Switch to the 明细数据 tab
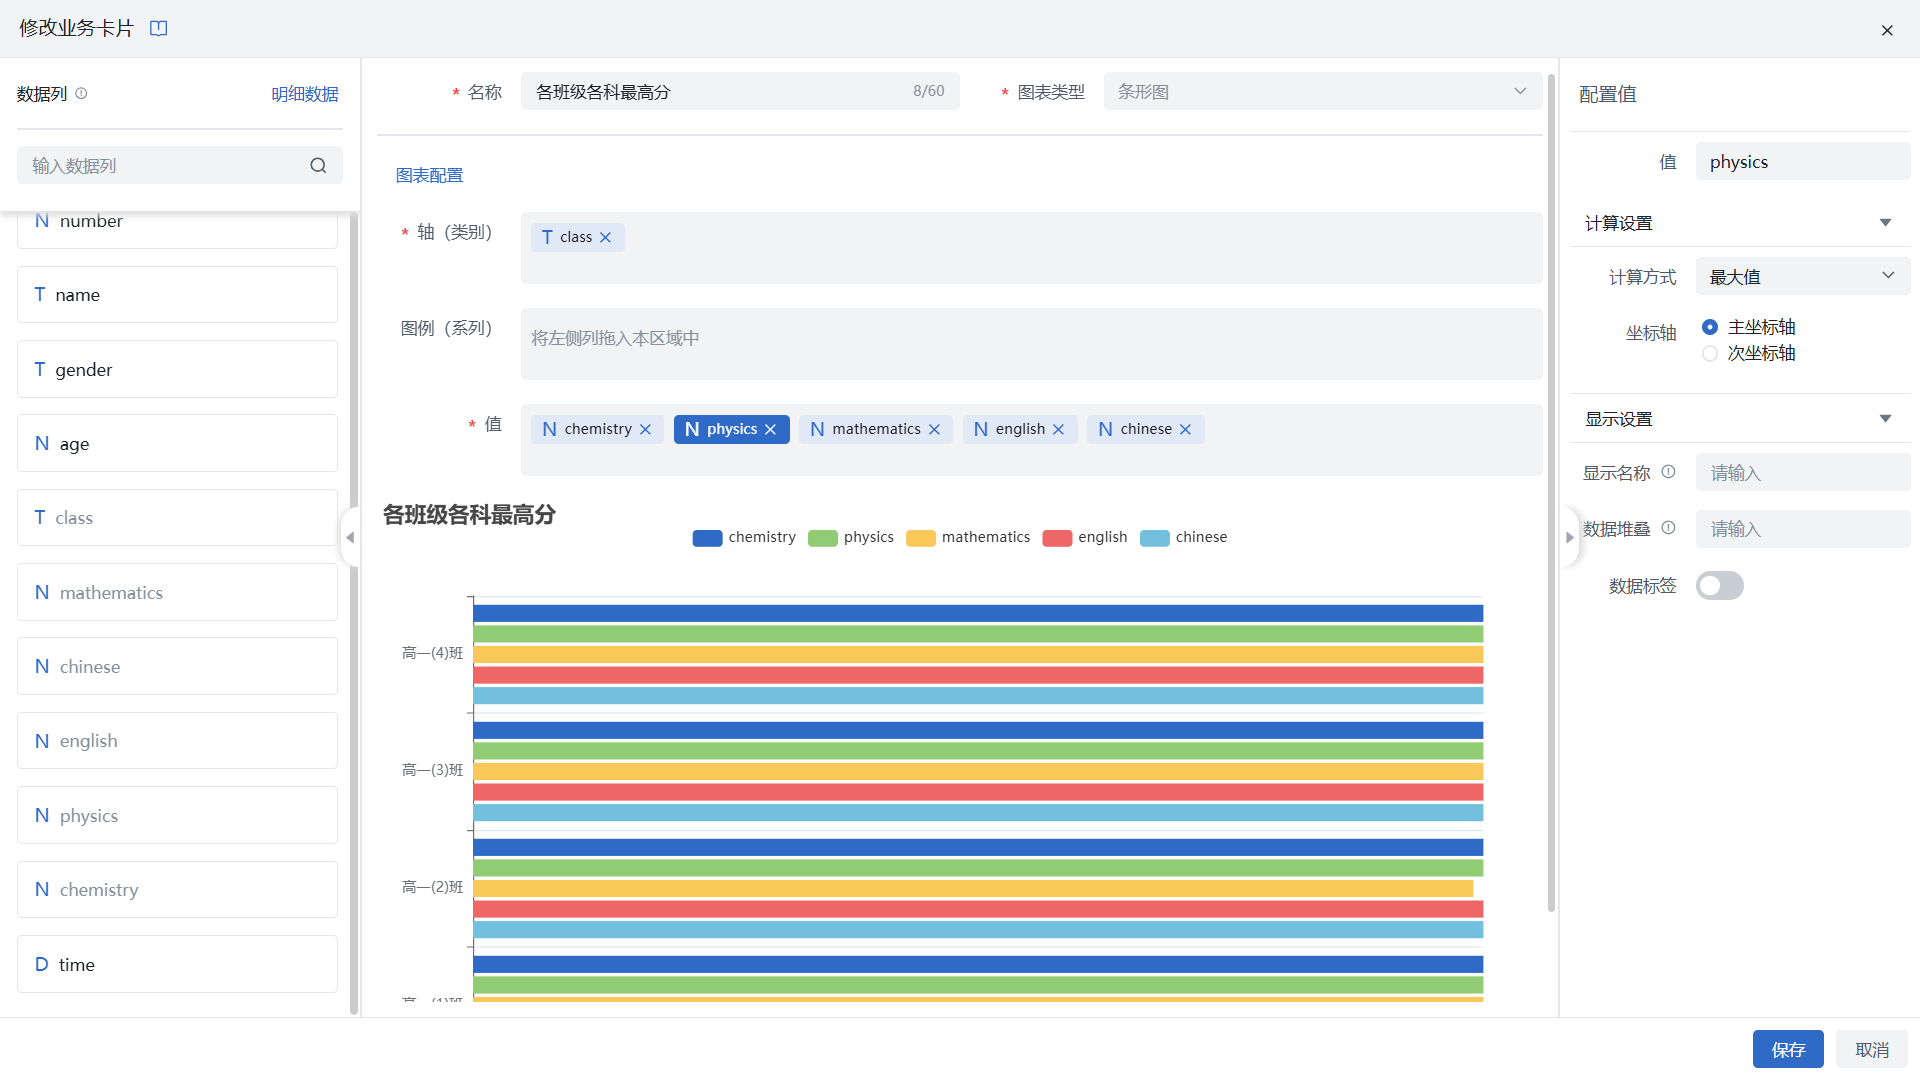The image size is (1920, 1080). pyautogui.click(x=305, y=94)
